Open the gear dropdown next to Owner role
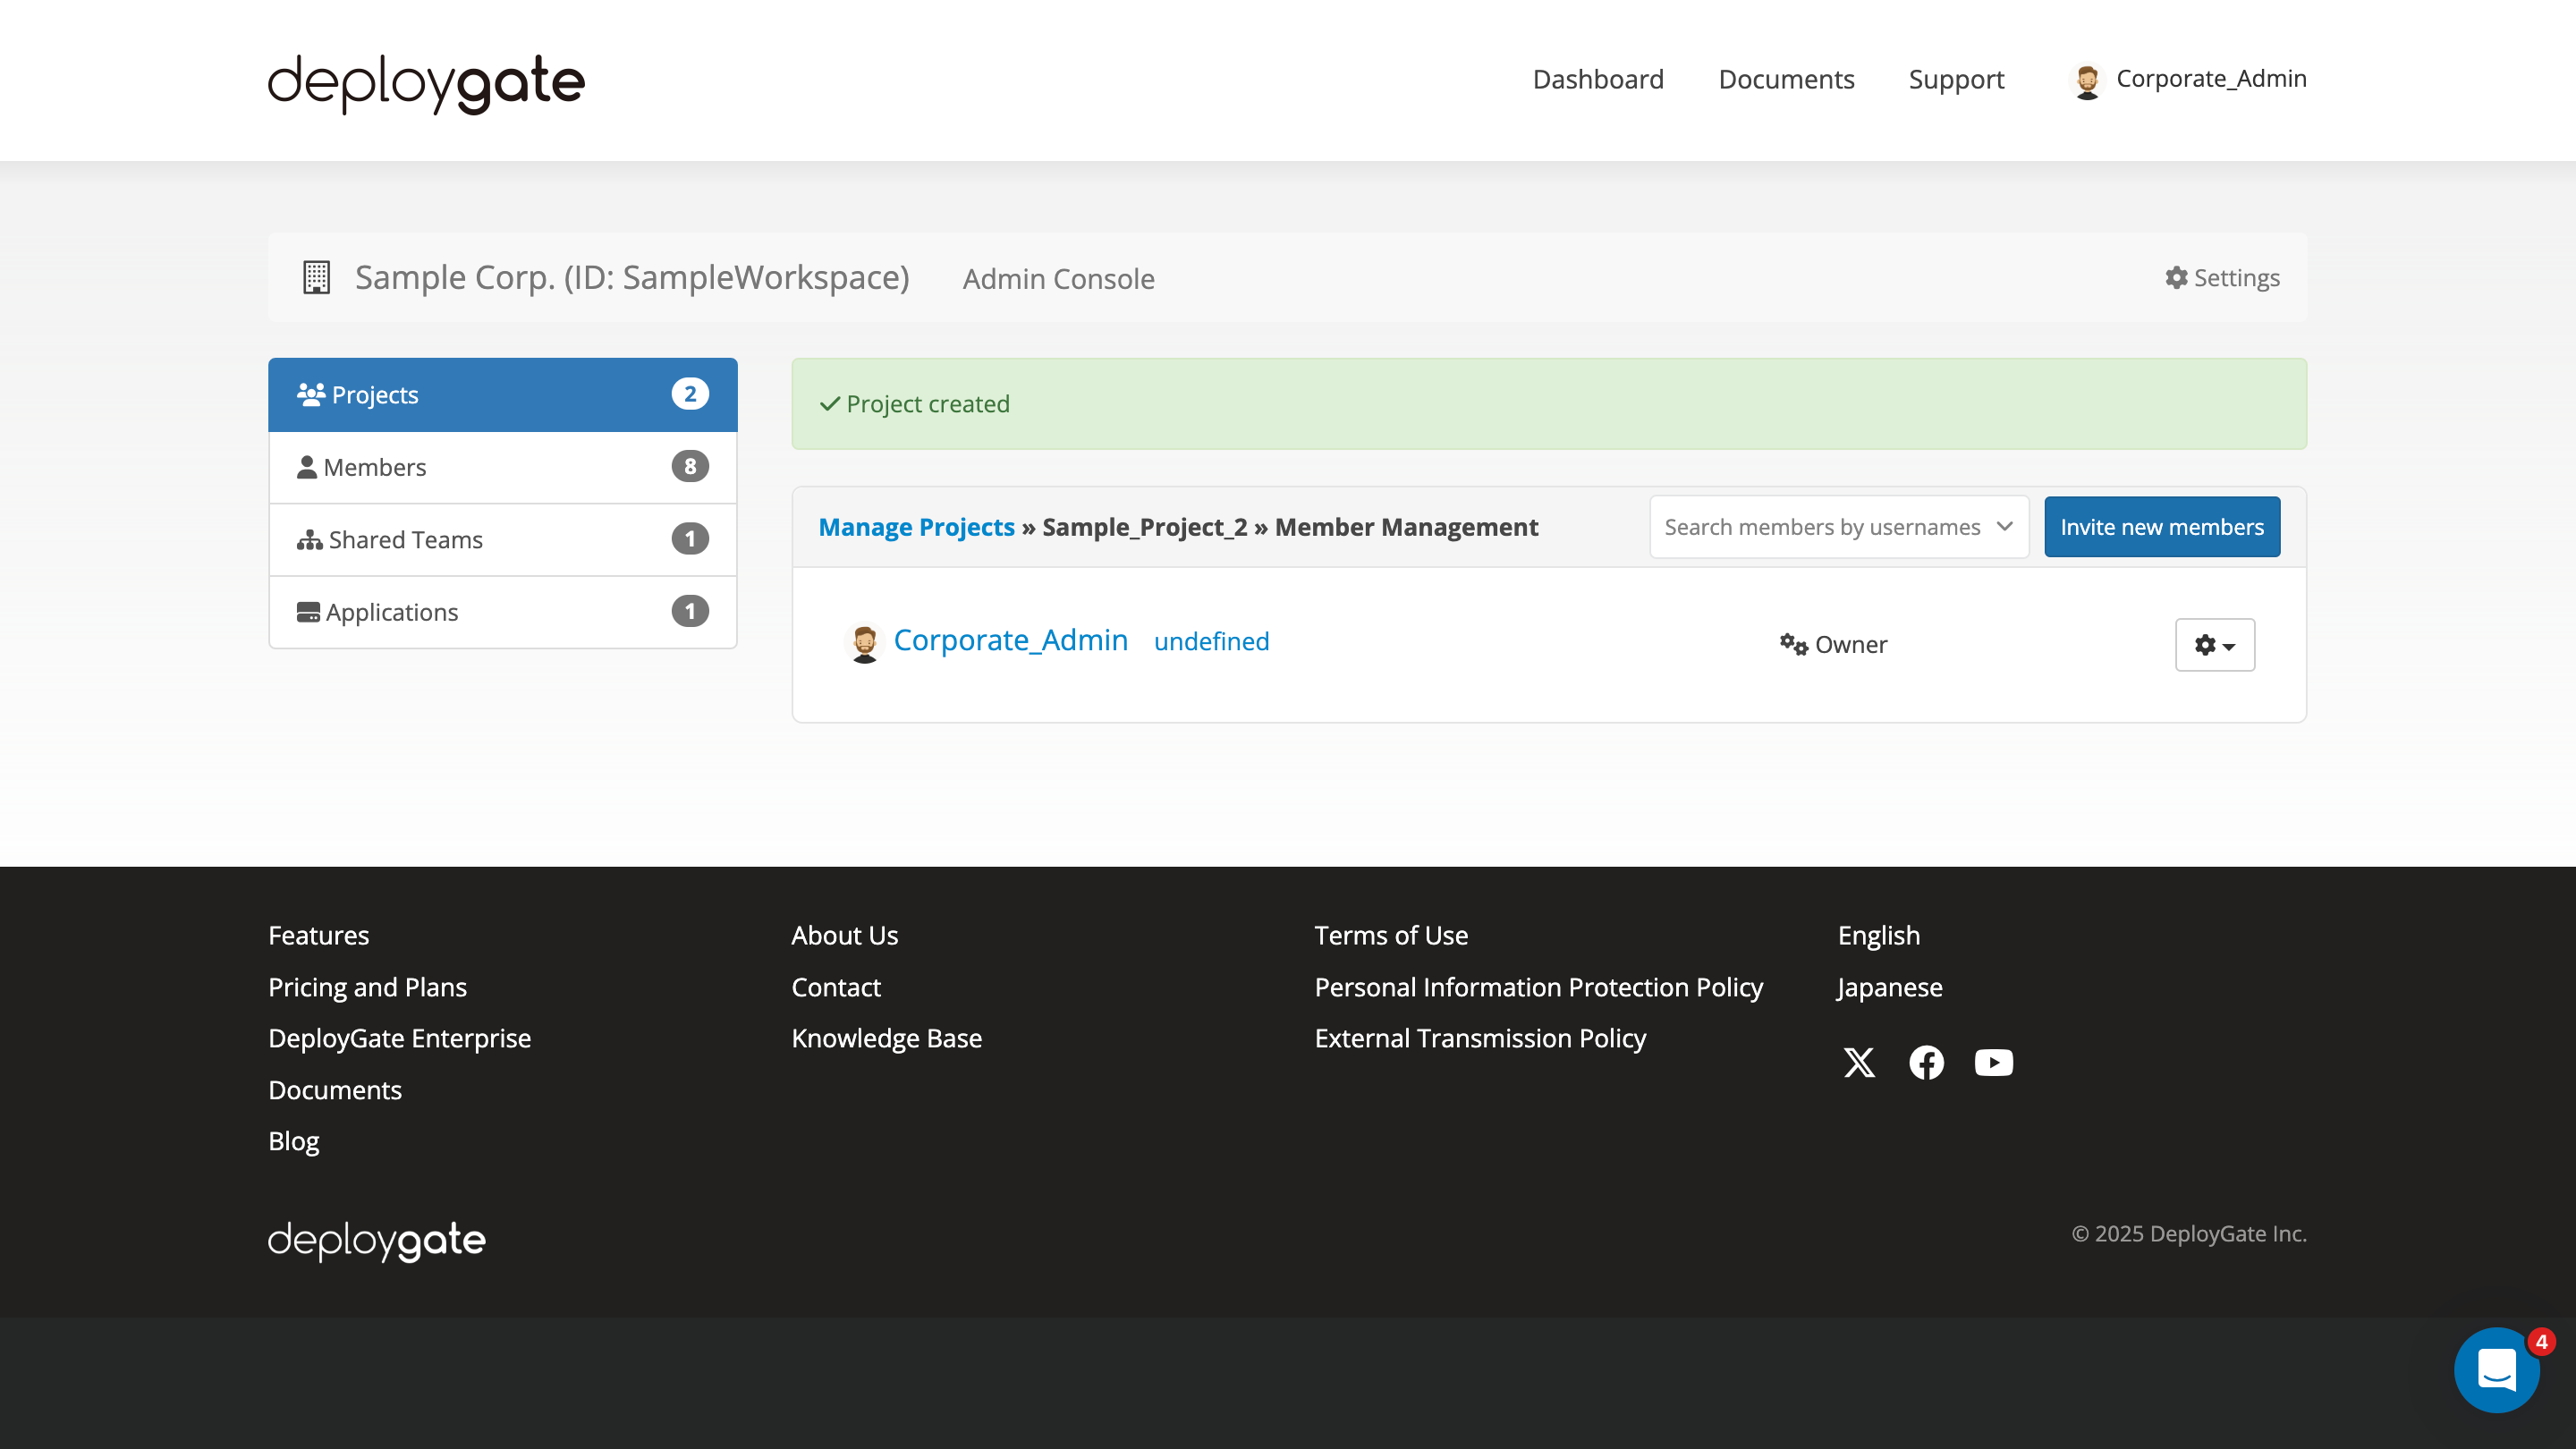2576x1449 pixels. 2214,644
